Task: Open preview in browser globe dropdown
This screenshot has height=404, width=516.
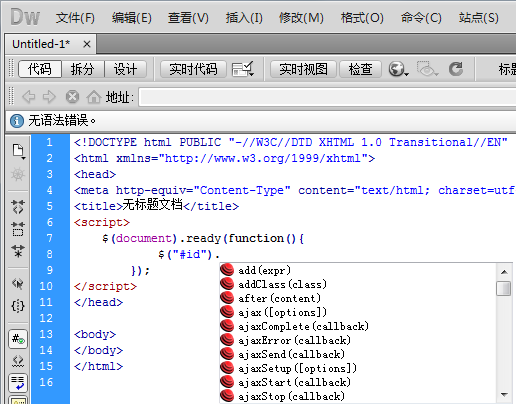Action: 398,69
